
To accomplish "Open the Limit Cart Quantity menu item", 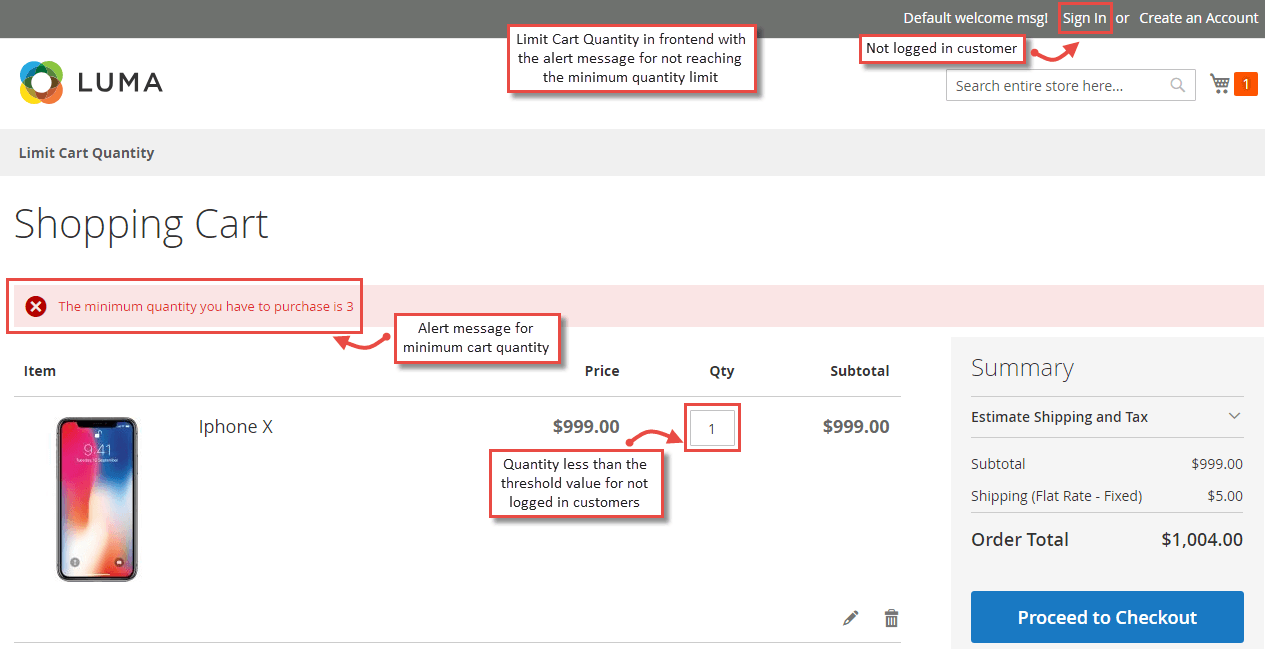I will click(87, 153).
